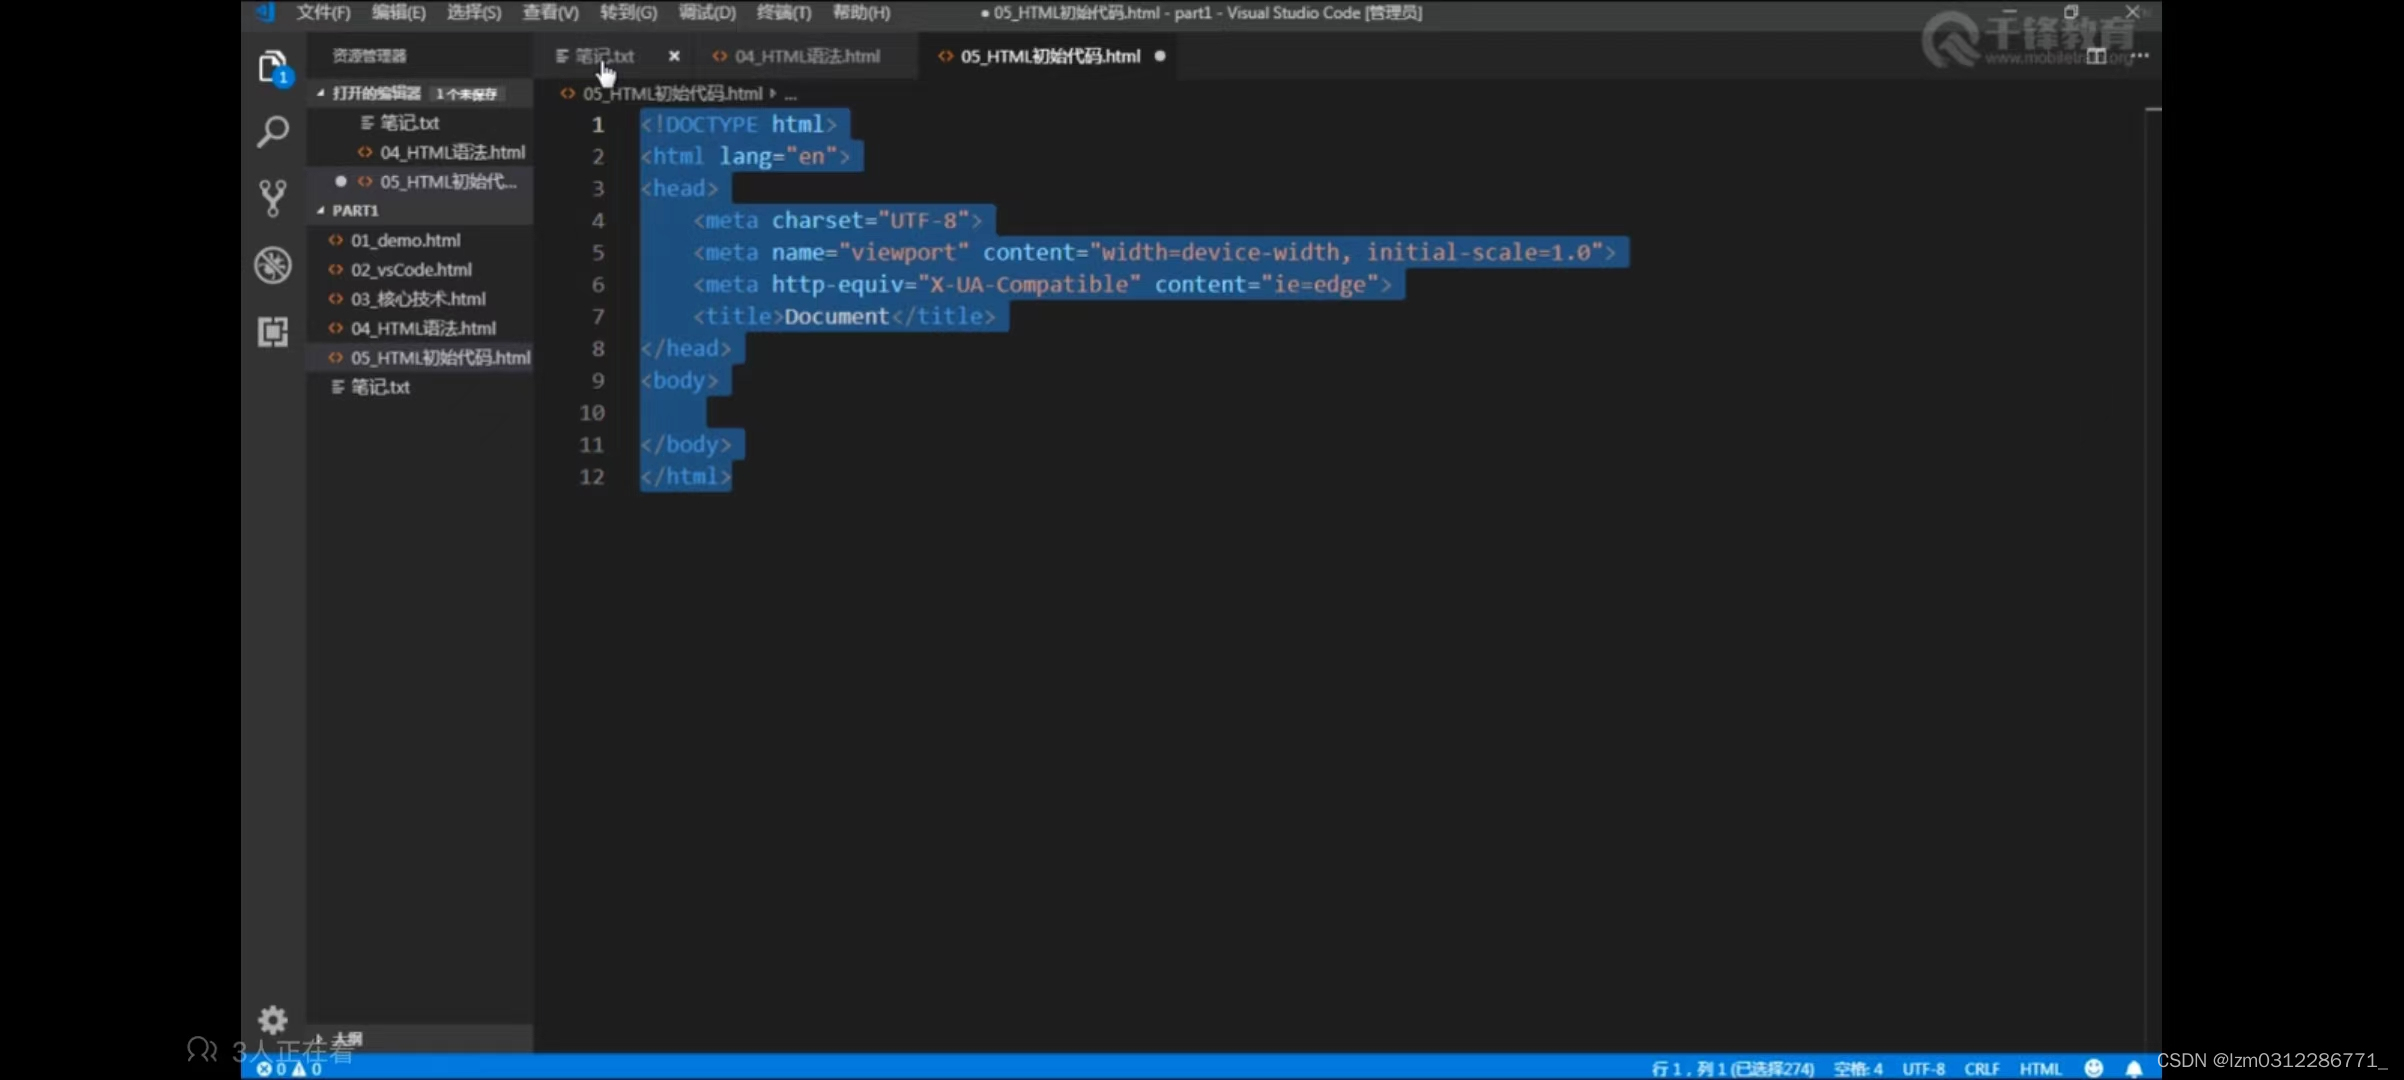The height and width of the screenshot is (1080, 2404).
Task: Open the 编辑(E) menu
Action: (398, 12)
